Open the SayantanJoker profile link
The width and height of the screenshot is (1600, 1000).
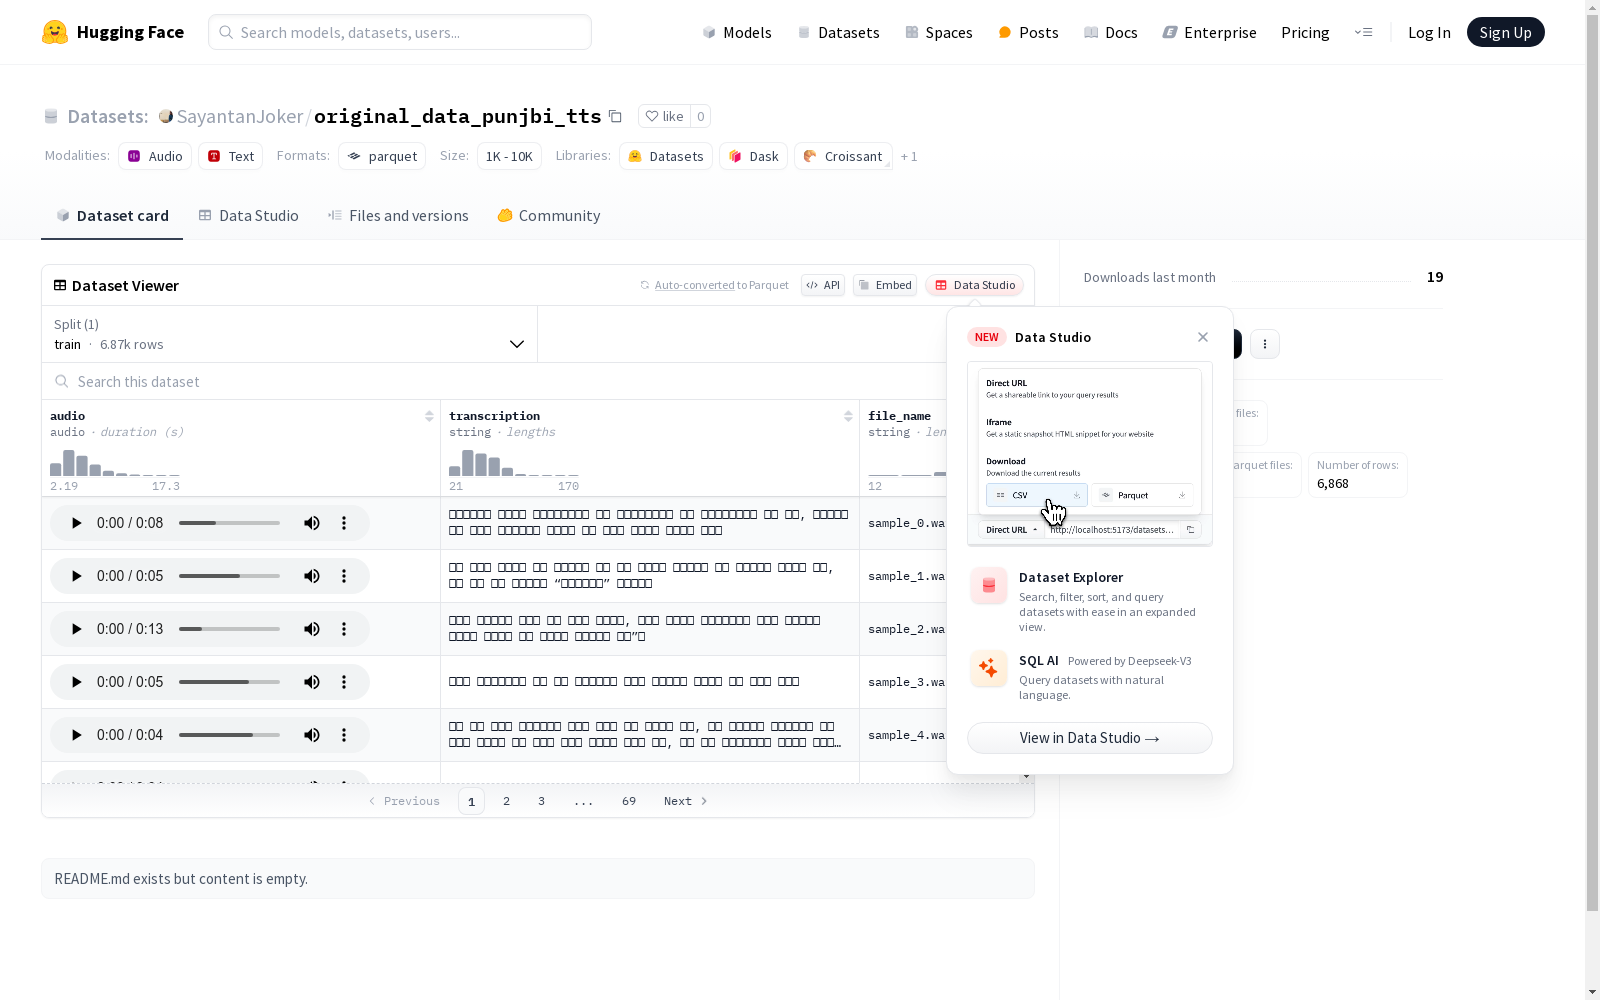coord(240,116)
